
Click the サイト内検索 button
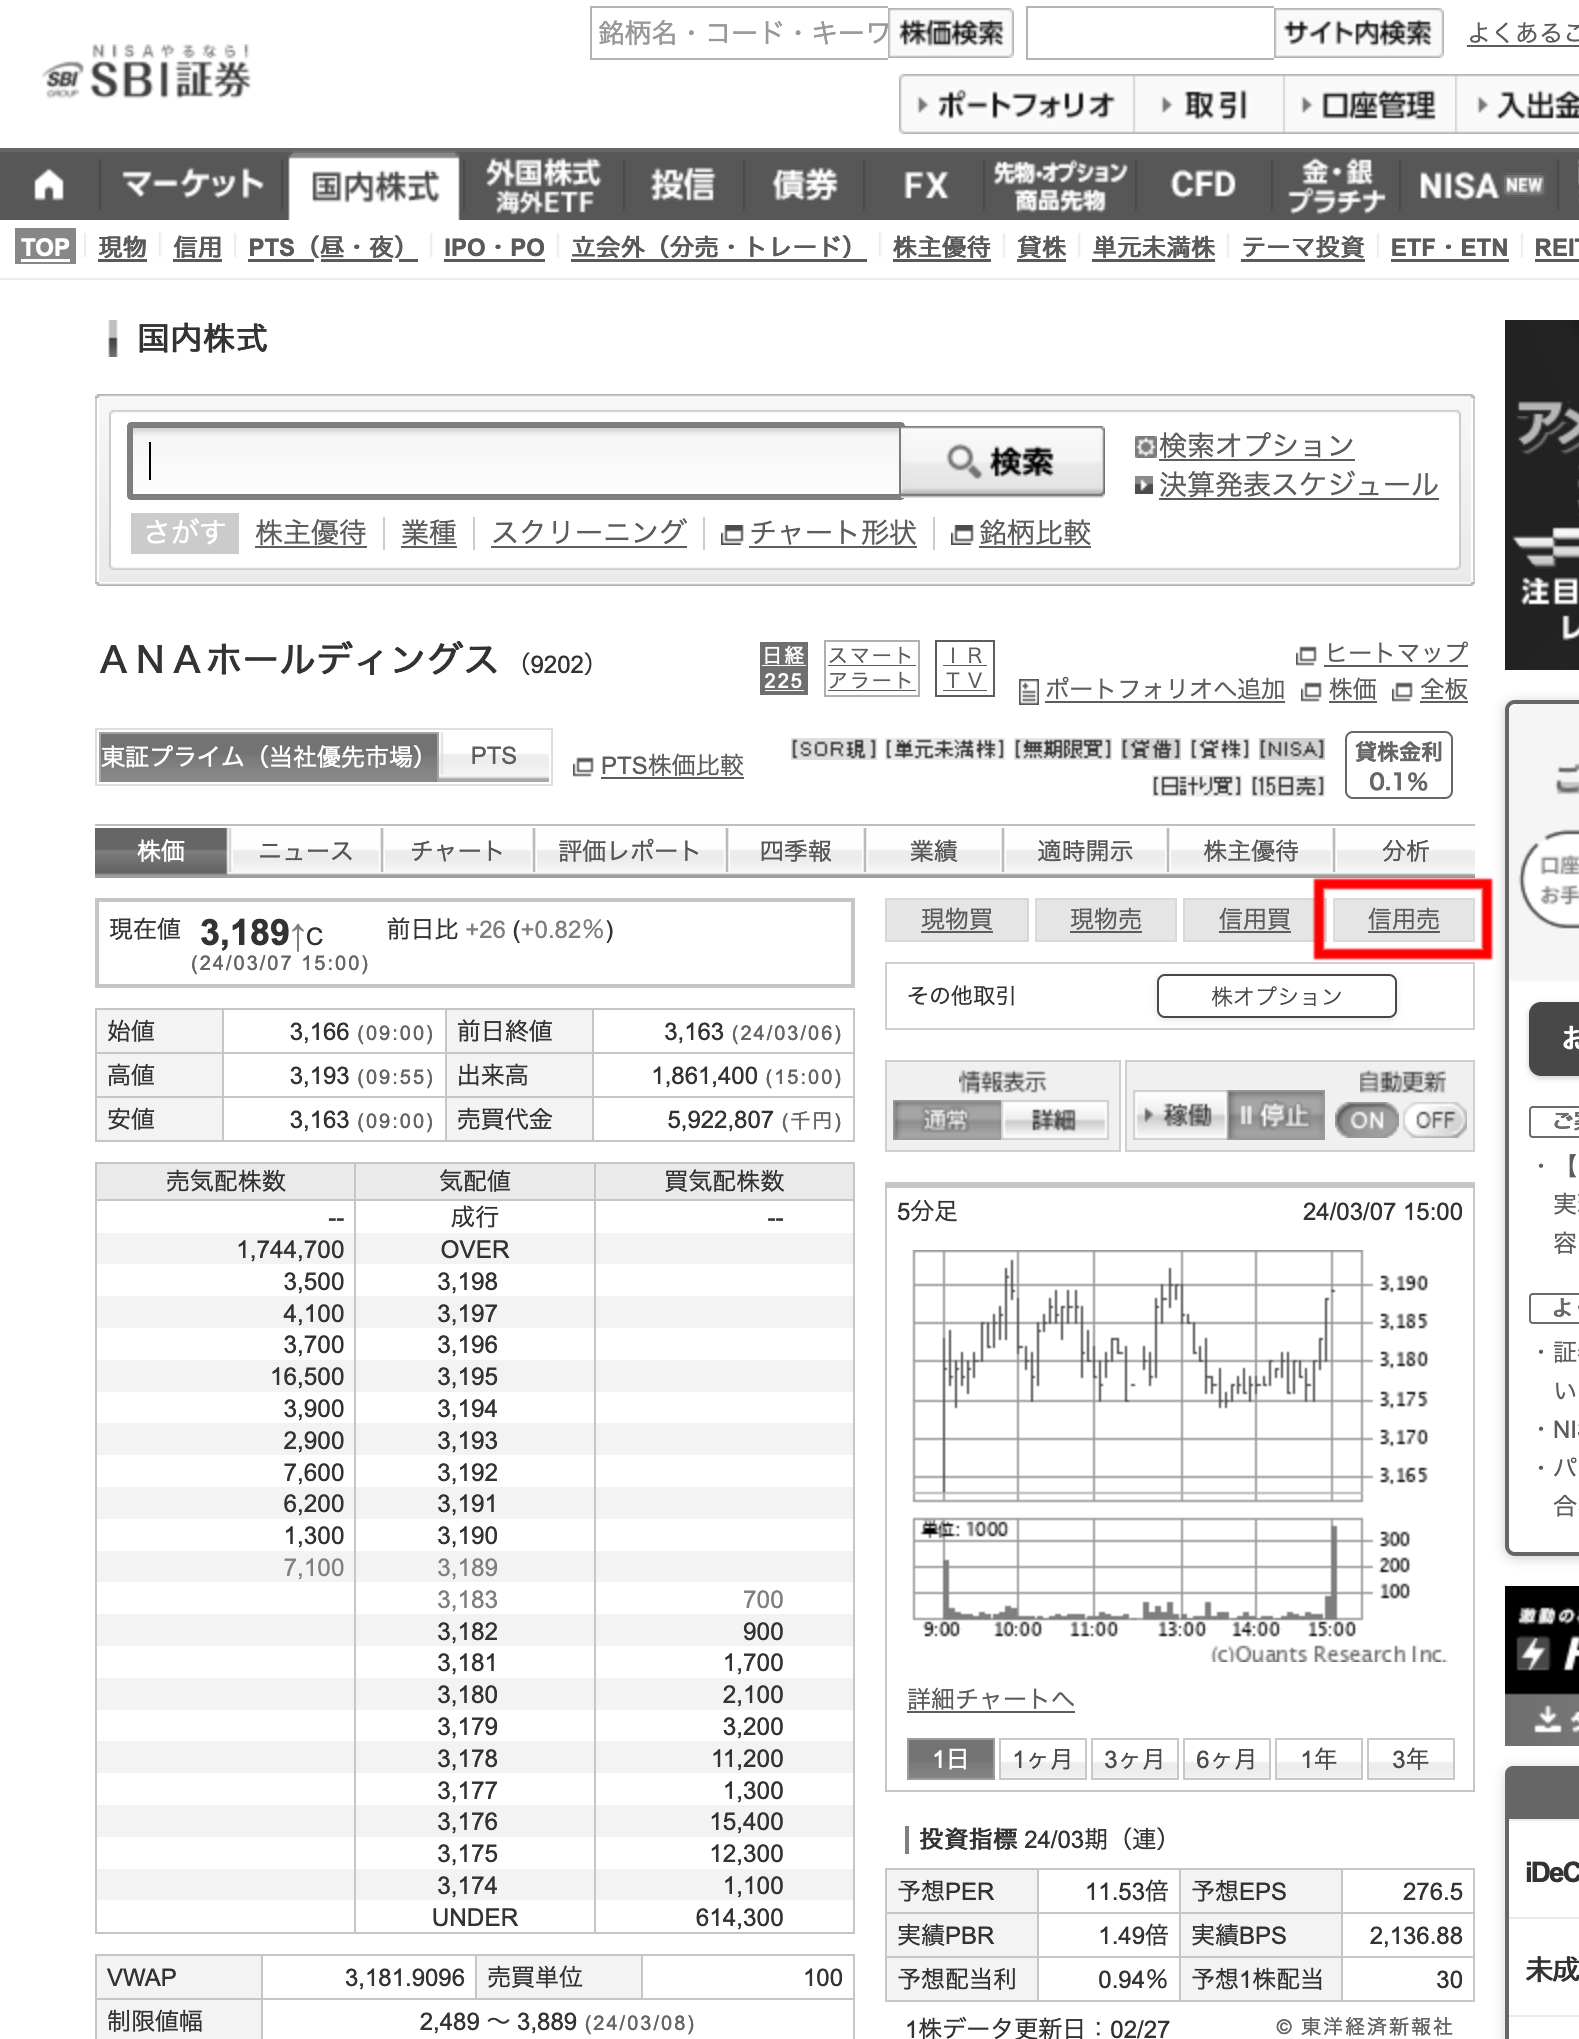click(x=1357, y=33)
